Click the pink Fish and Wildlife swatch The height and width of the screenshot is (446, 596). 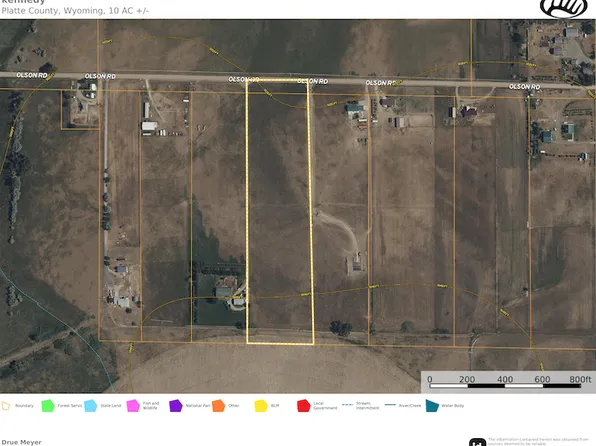(133, 406)
